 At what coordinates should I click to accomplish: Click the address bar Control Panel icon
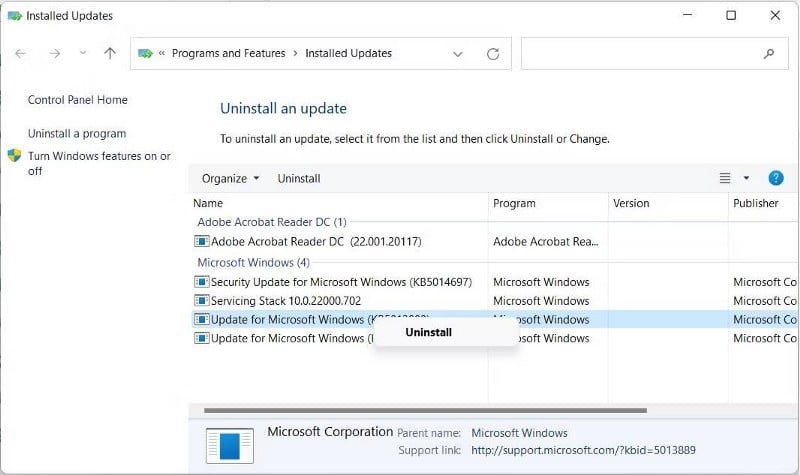145,53
